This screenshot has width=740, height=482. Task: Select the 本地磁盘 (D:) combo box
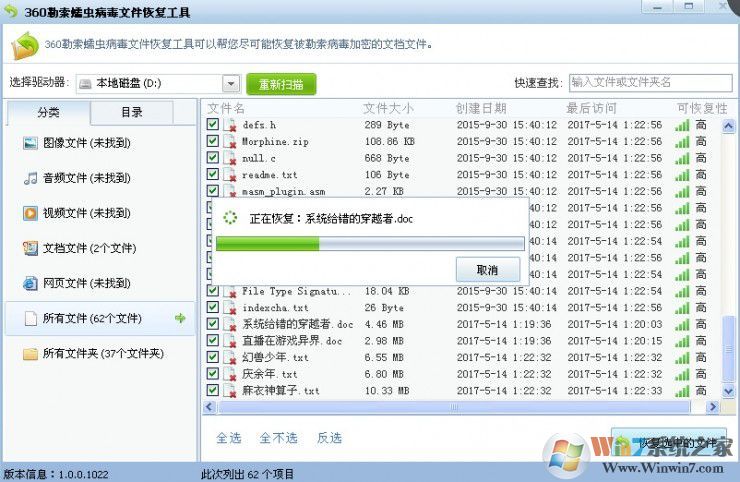click(158, 84)
